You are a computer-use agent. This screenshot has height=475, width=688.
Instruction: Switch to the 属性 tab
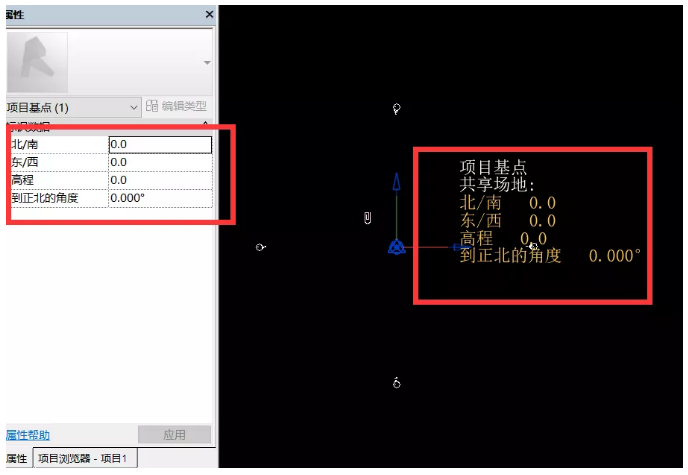pyautogui.click(x=16, y=458)
